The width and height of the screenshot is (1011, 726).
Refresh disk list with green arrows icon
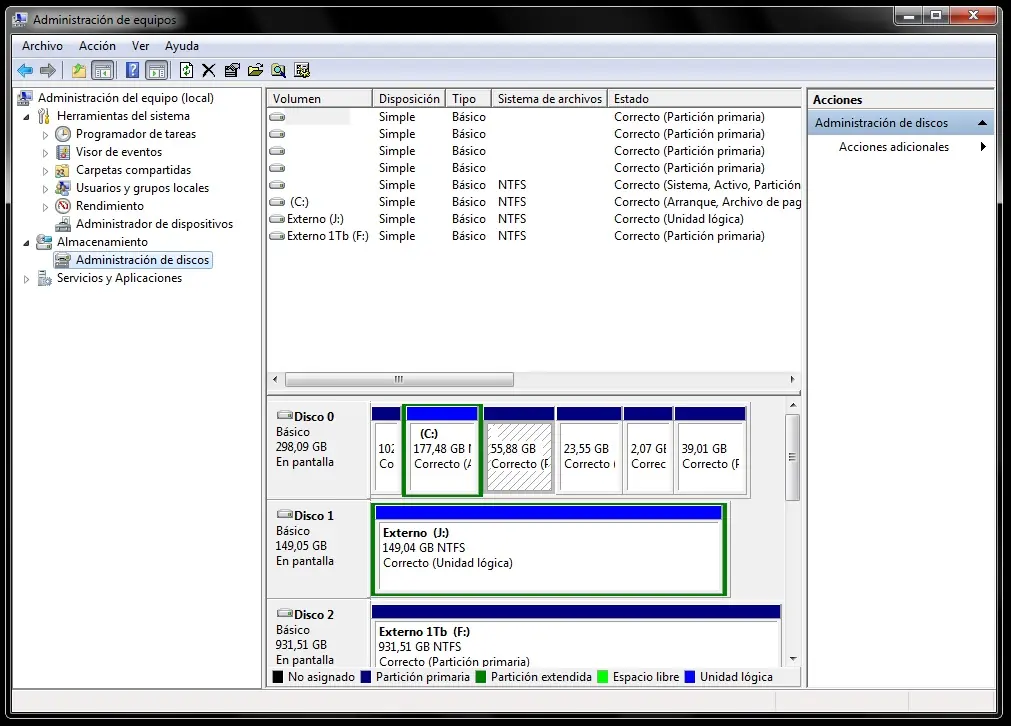point(186,70)
